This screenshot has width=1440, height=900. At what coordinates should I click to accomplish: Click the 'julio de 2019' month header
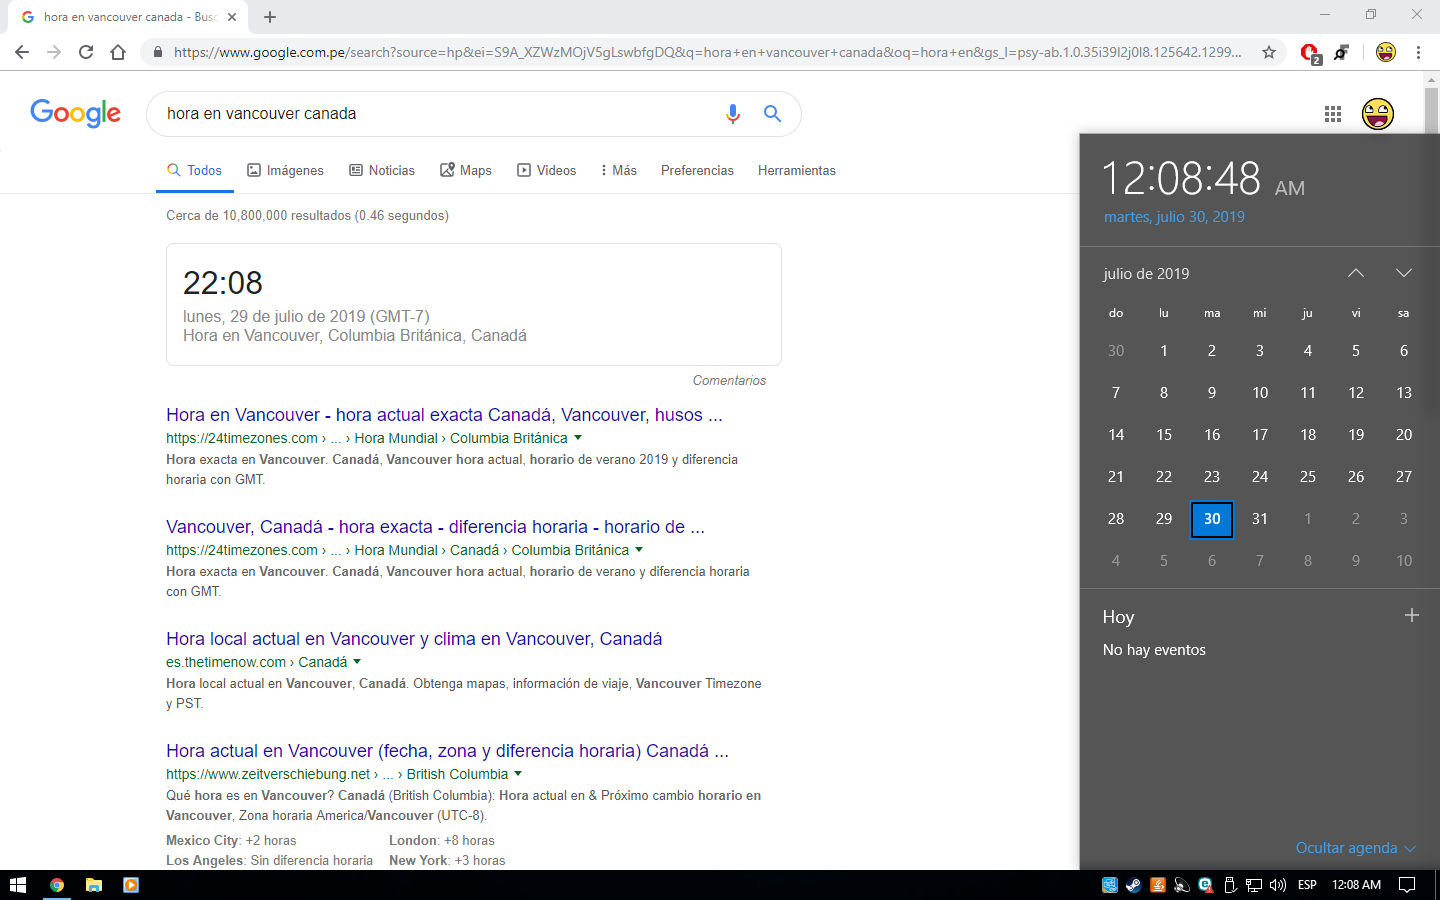[x=1146, y=274]
